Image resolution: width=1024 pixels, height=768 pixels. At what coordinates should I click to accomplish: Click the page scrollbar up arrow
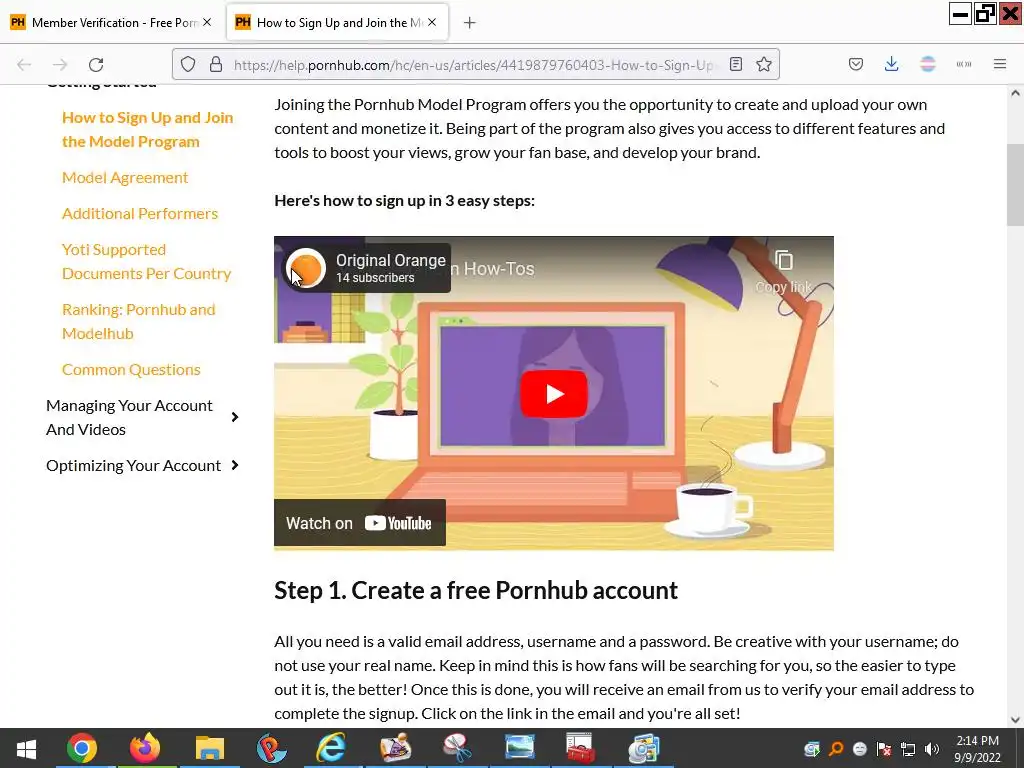(x=1015, y=93)
